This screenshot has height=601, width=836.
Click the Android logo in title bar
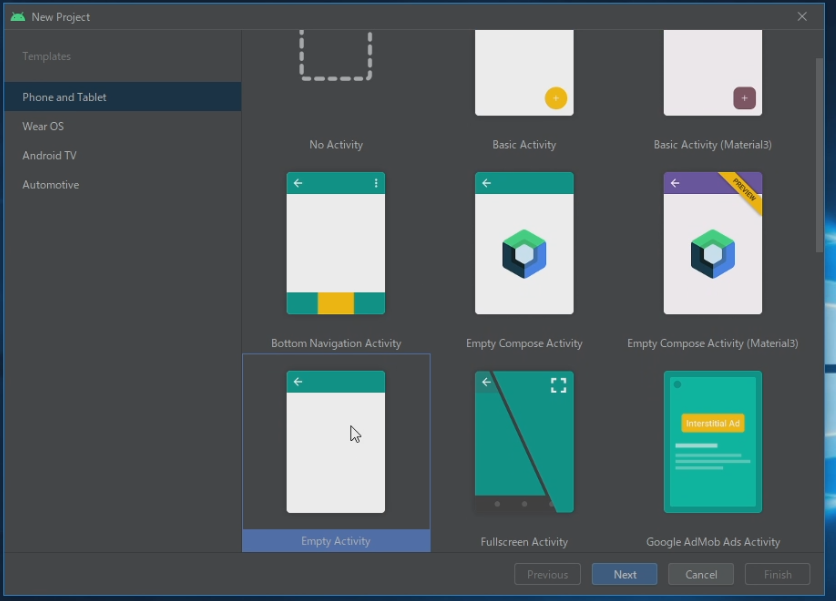click(x=17, y=16)
